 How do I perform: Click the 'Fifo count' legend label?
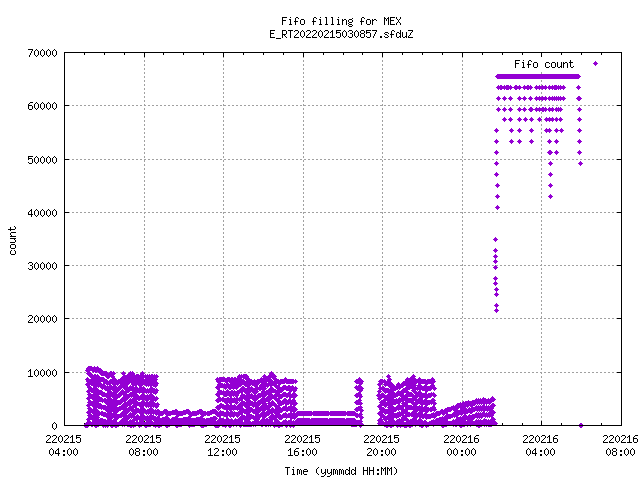point(544,64)
